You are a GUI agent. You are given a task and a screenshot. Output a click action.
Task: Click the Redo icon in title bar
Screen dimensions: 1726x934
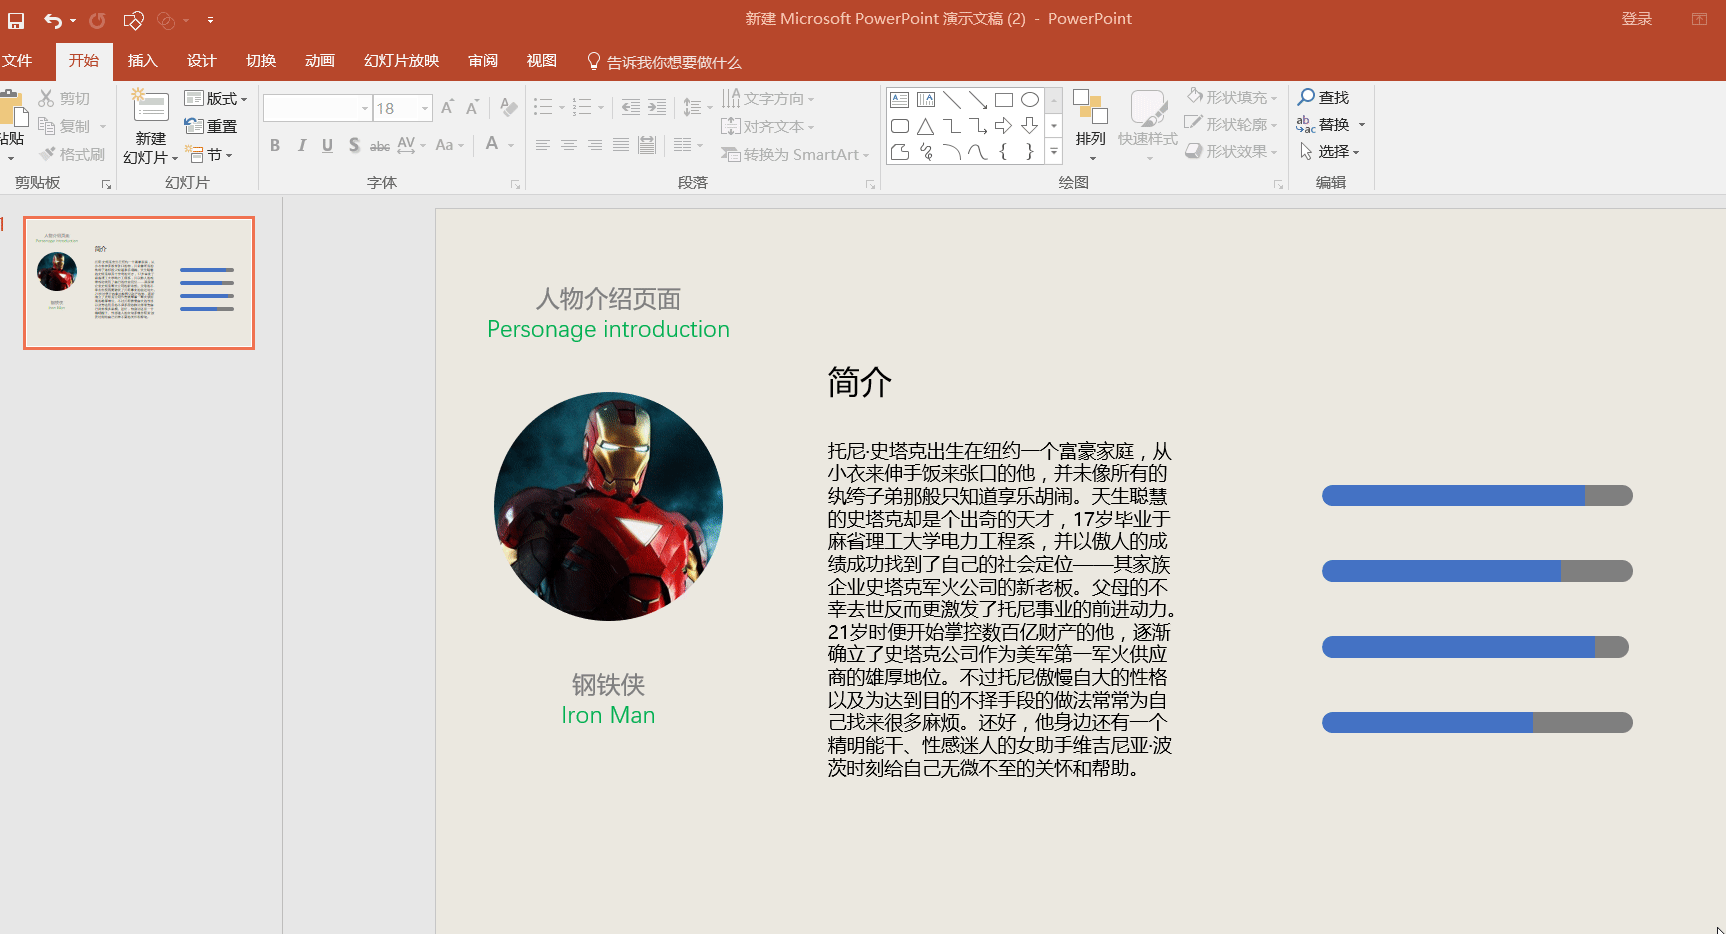coord(97,20)
